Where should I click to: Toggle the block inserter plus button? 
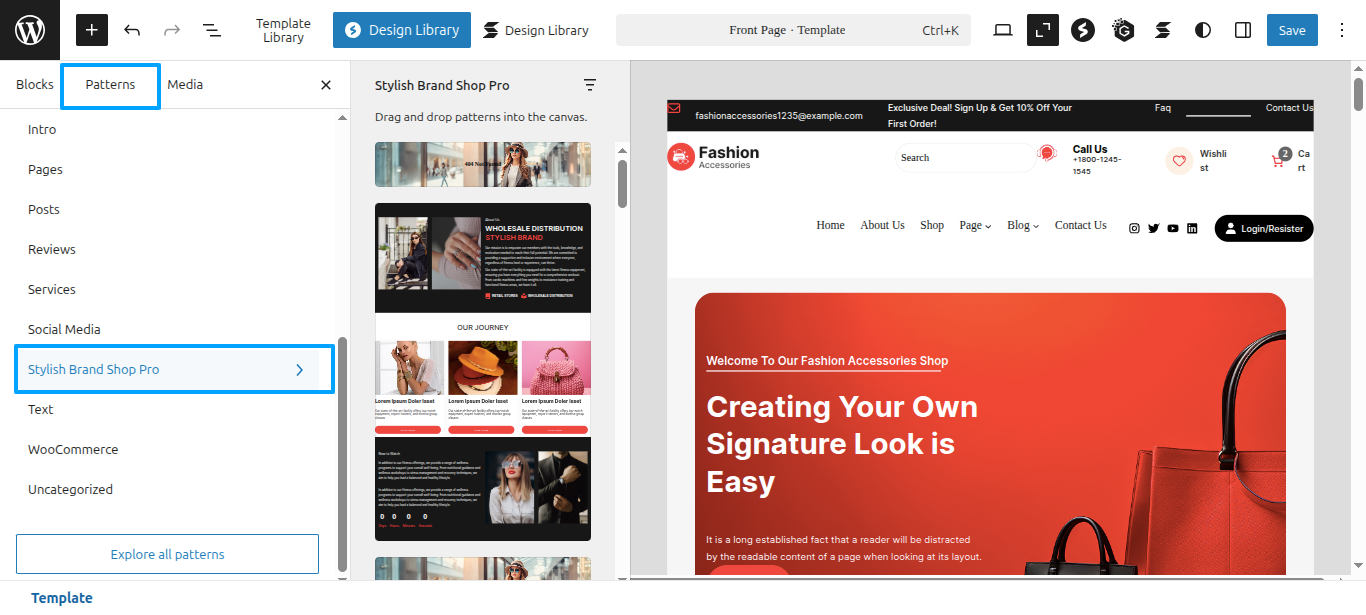tap(92, 30)
